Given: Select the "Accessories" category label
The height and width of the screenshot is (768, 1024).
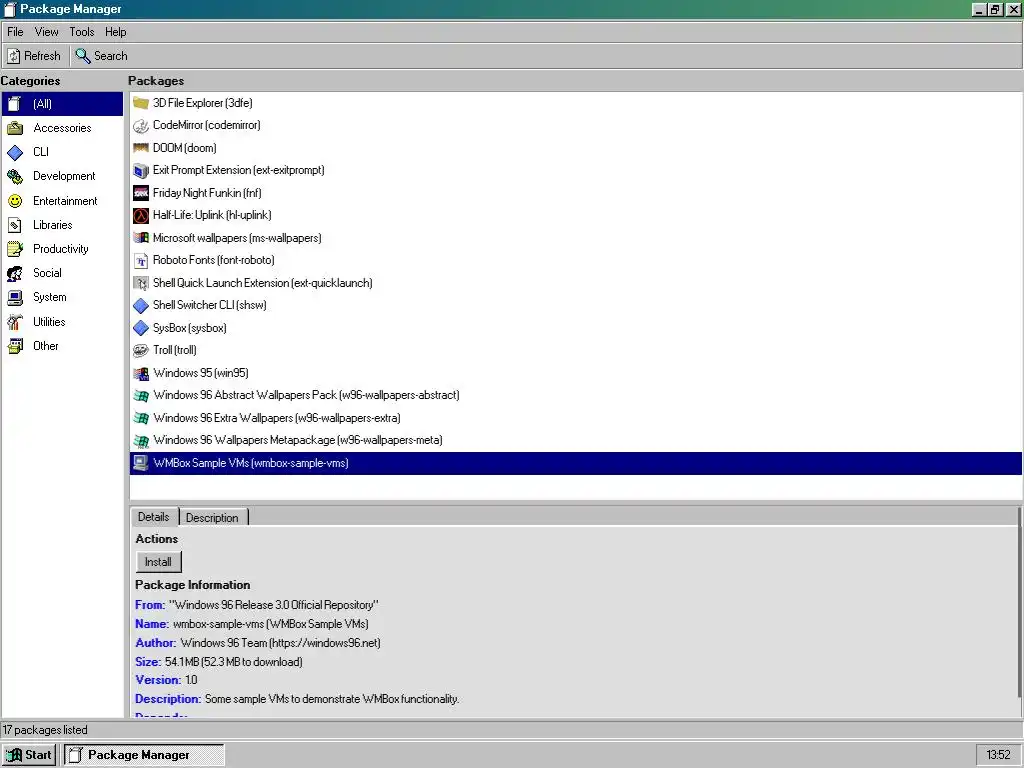Looking at the screenshot, I should tap(62, 128).
